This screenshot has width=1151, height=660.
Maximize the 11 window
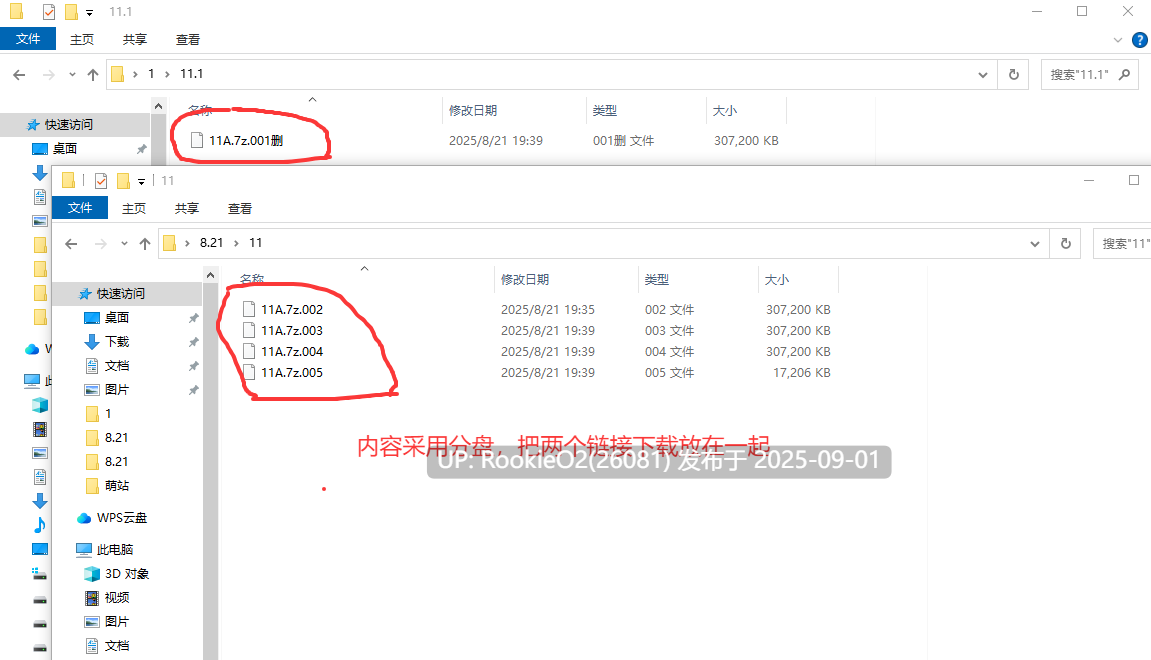(x=1134, y=181)
